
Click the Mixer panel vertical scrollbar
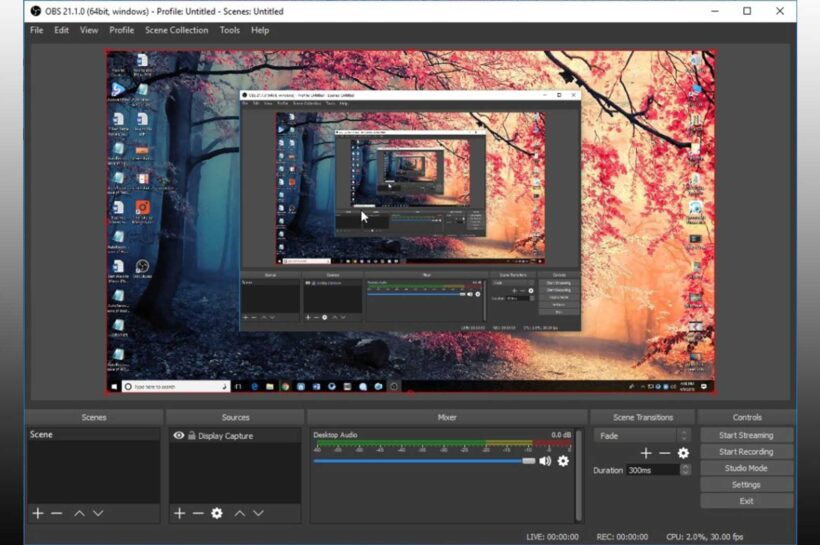(578, 474)
